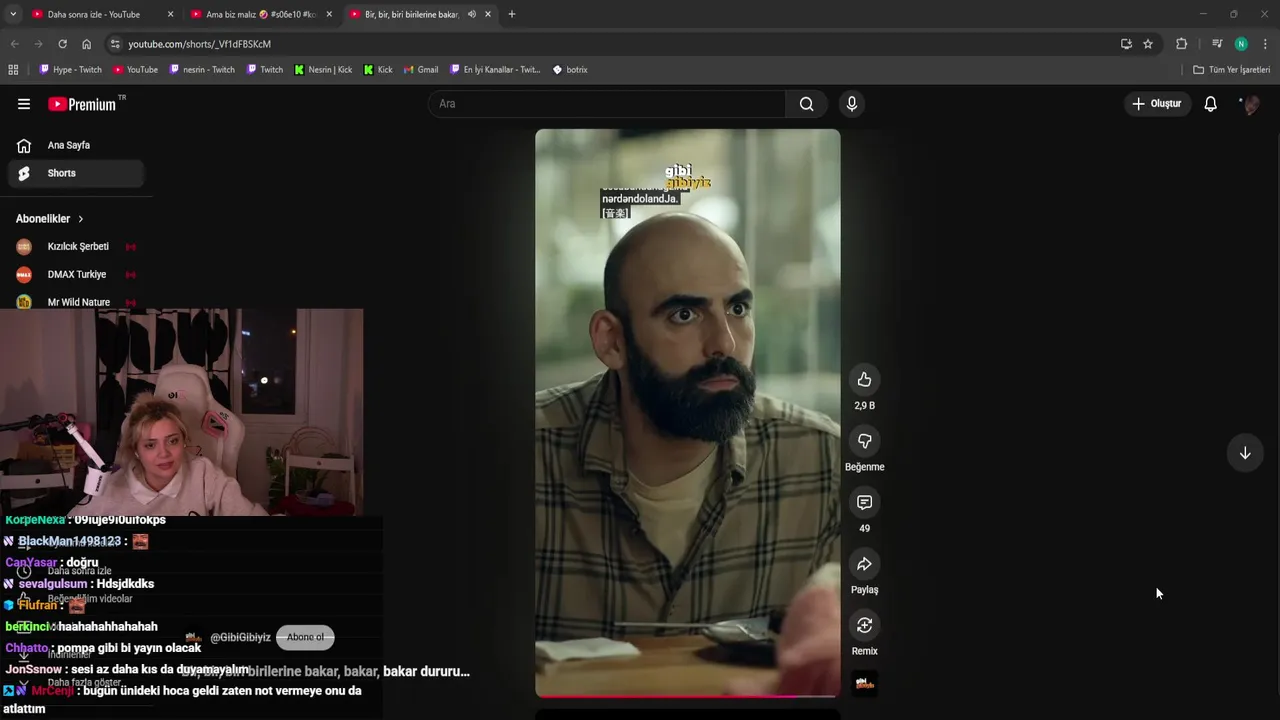Image resolution: width=1280 pixels, height=720 pixels.
Task: Open the Chrome profile N avatar
Action: [x=1241, y=44]
